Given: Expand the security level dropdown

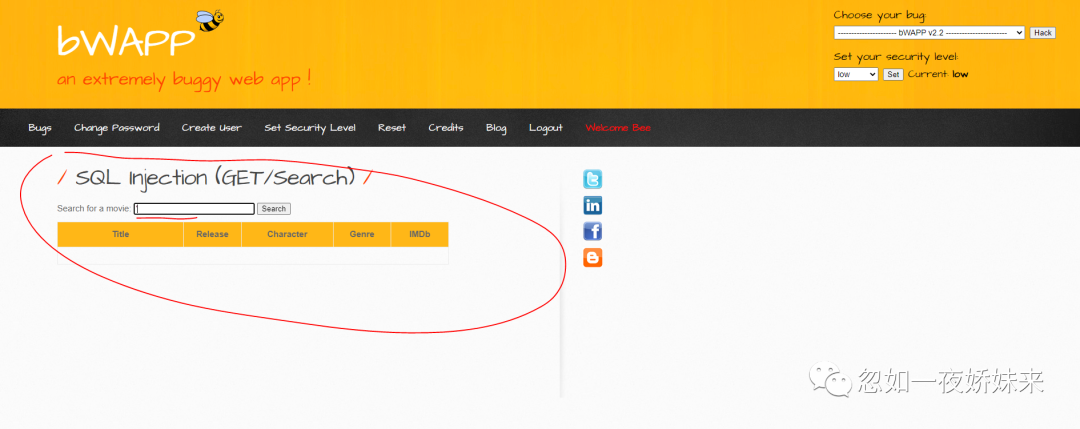Looking at the screenshot, I should click(x=855, y=74).
